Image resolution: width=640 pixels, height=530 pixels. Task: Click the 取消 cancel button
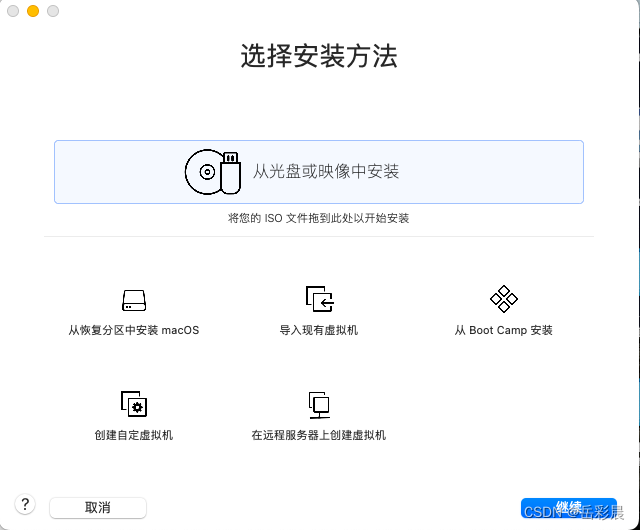click(98, 508)
